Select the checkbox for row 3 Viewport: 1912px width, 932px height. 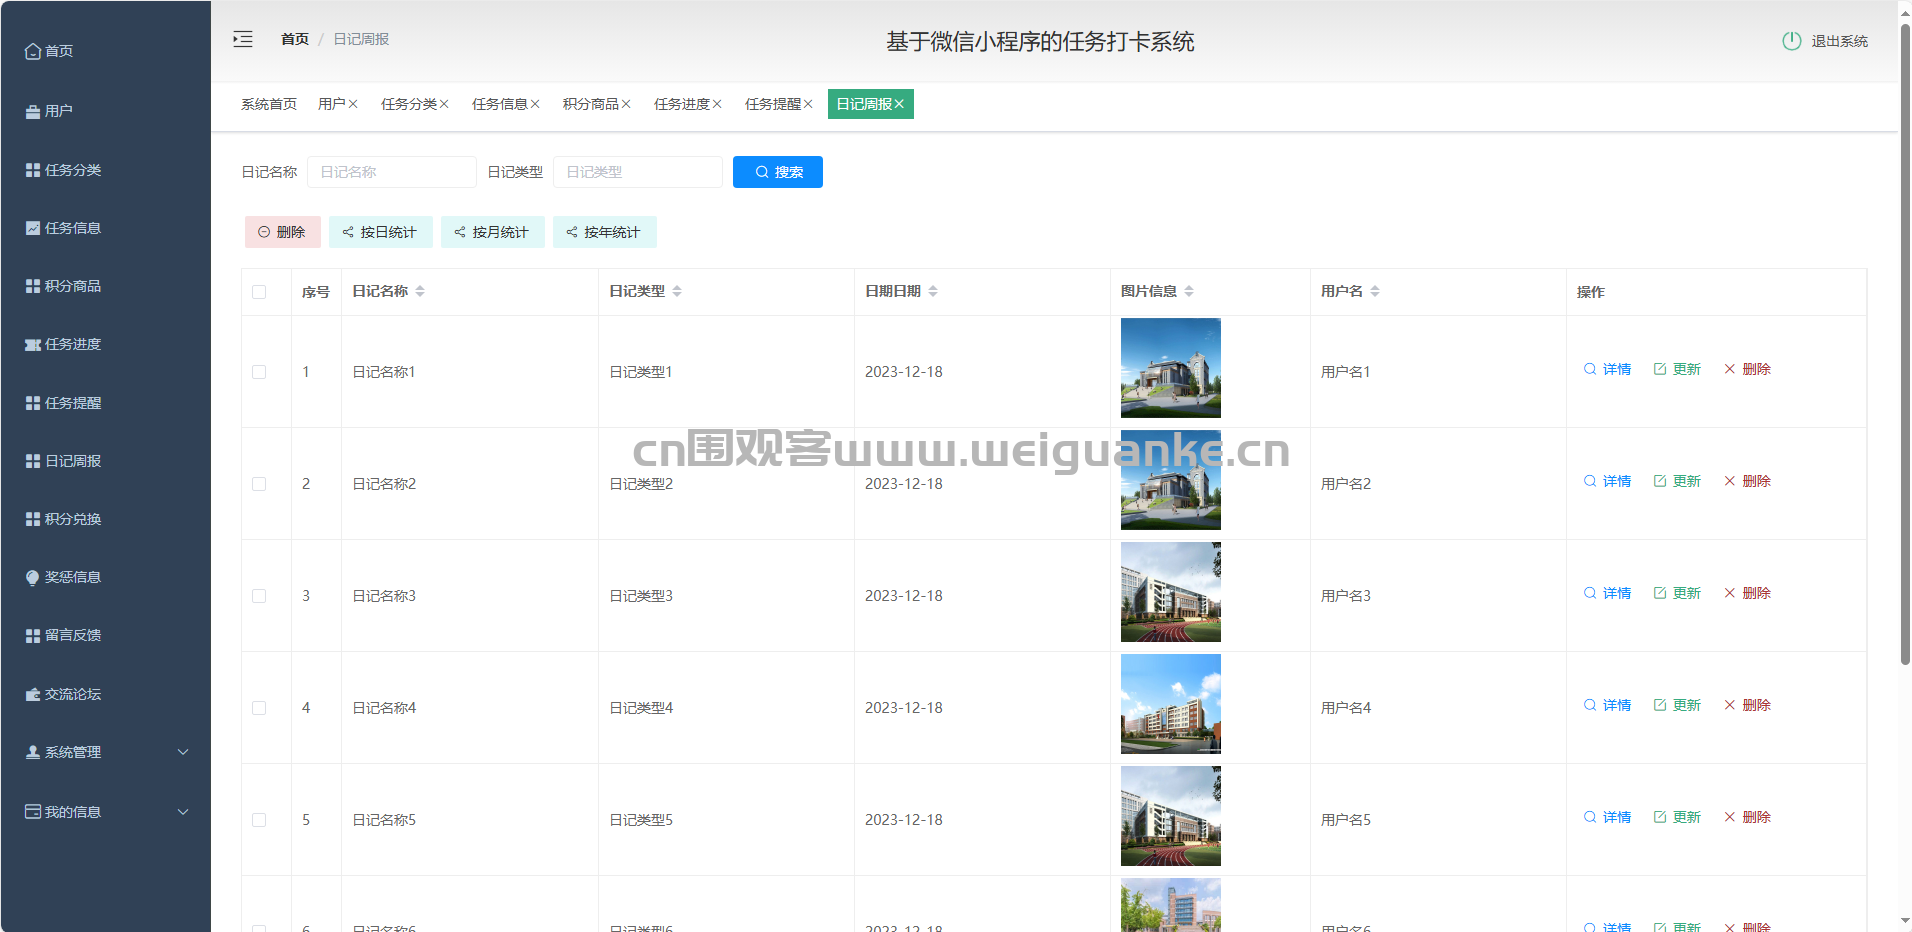point(259,596)
